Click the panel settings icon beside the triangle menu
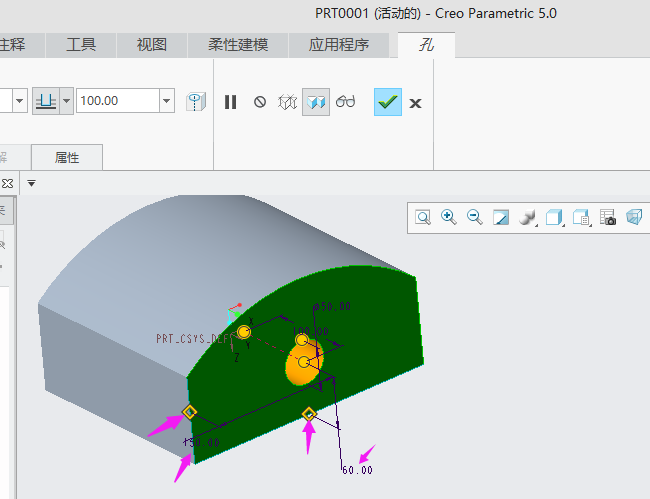The image size is (650, 499). click(7, 183)
